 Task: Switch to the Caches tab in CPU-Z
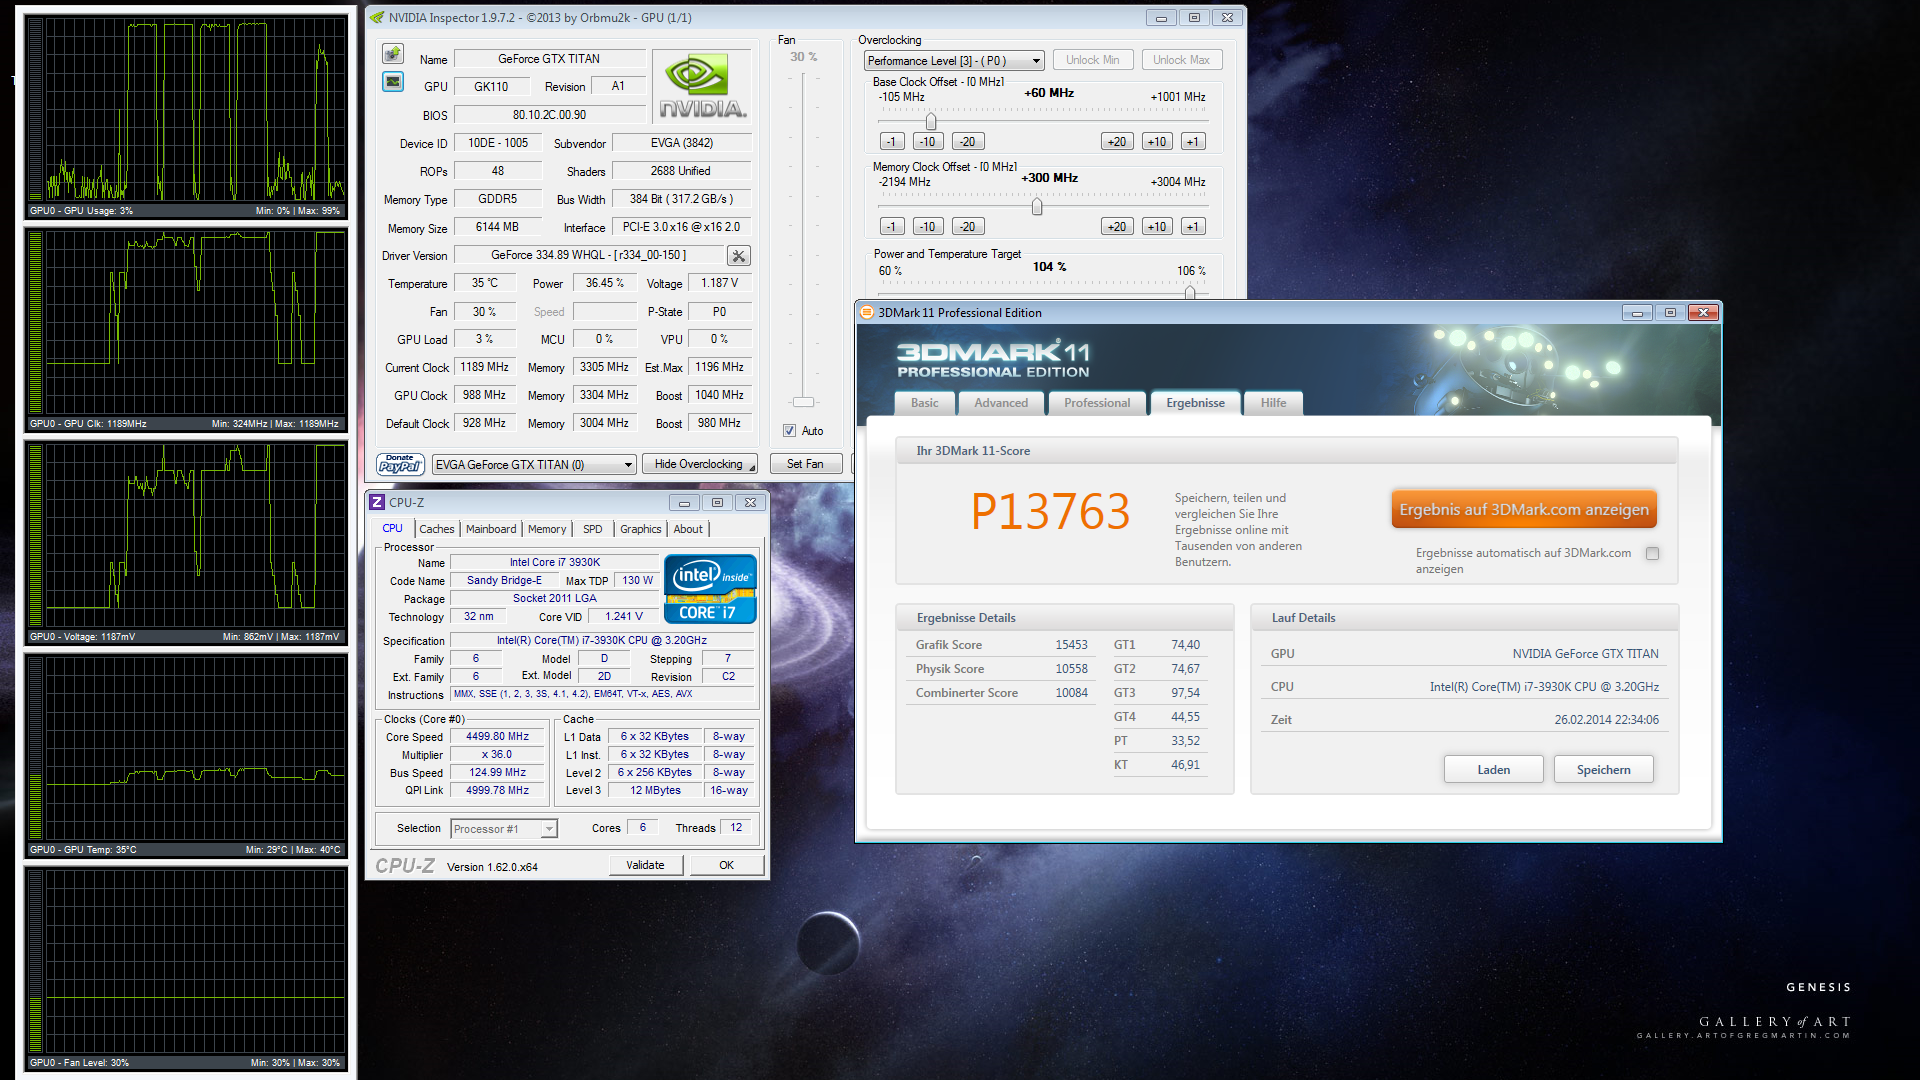[436, 529]
